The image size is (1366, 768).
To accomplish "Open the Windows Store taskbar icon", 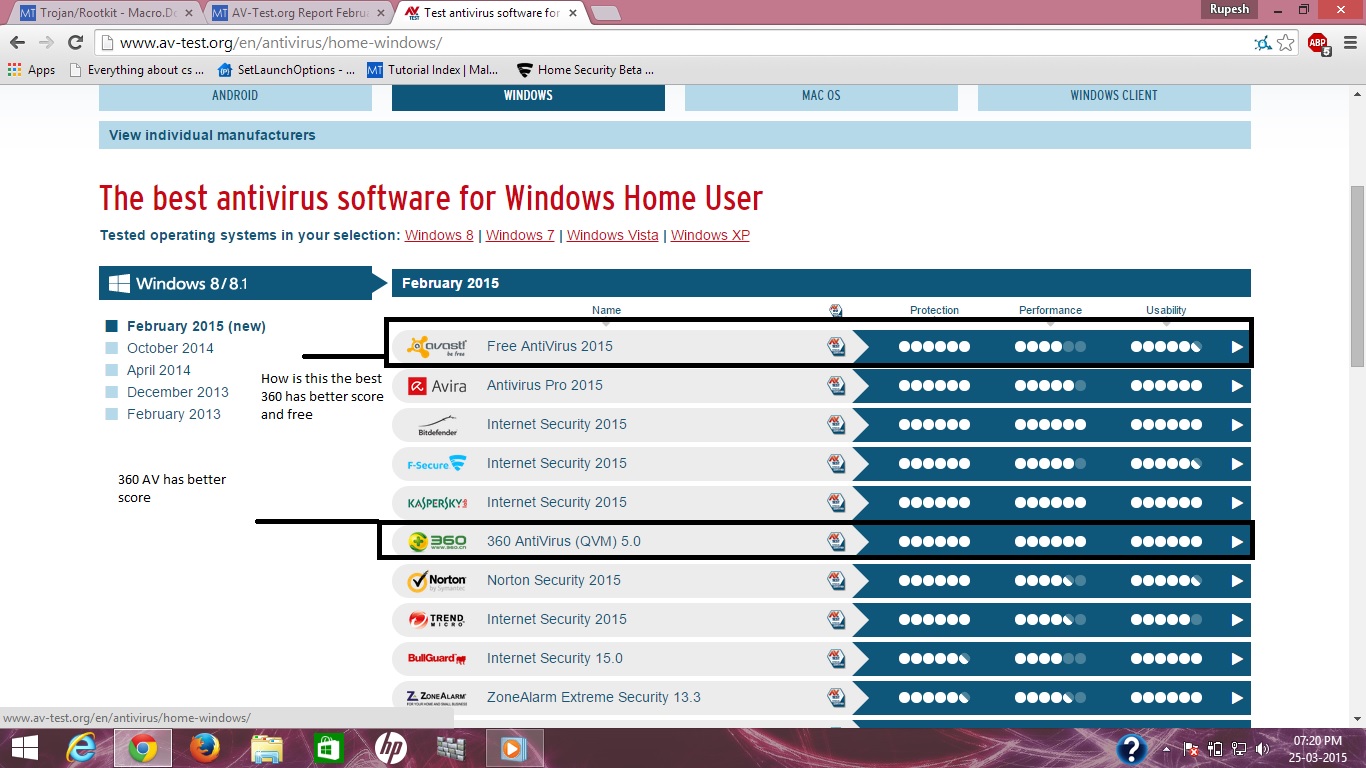I will [328, 747].
